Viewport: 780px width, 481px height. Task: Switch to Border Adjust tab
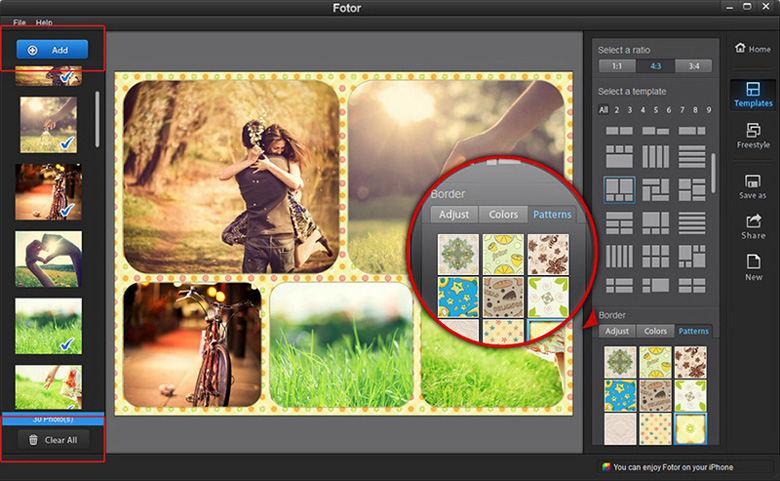[617, 331]
